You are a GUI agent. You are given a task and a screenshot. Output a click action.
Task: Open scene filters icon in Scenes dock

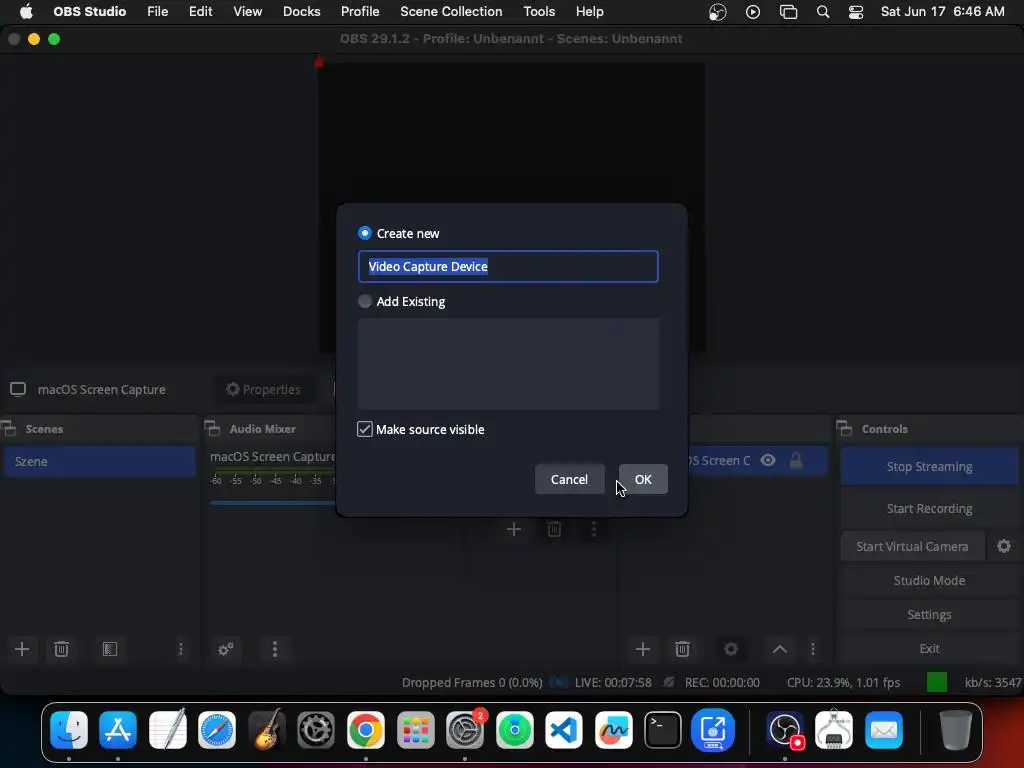tap(110, 648)
